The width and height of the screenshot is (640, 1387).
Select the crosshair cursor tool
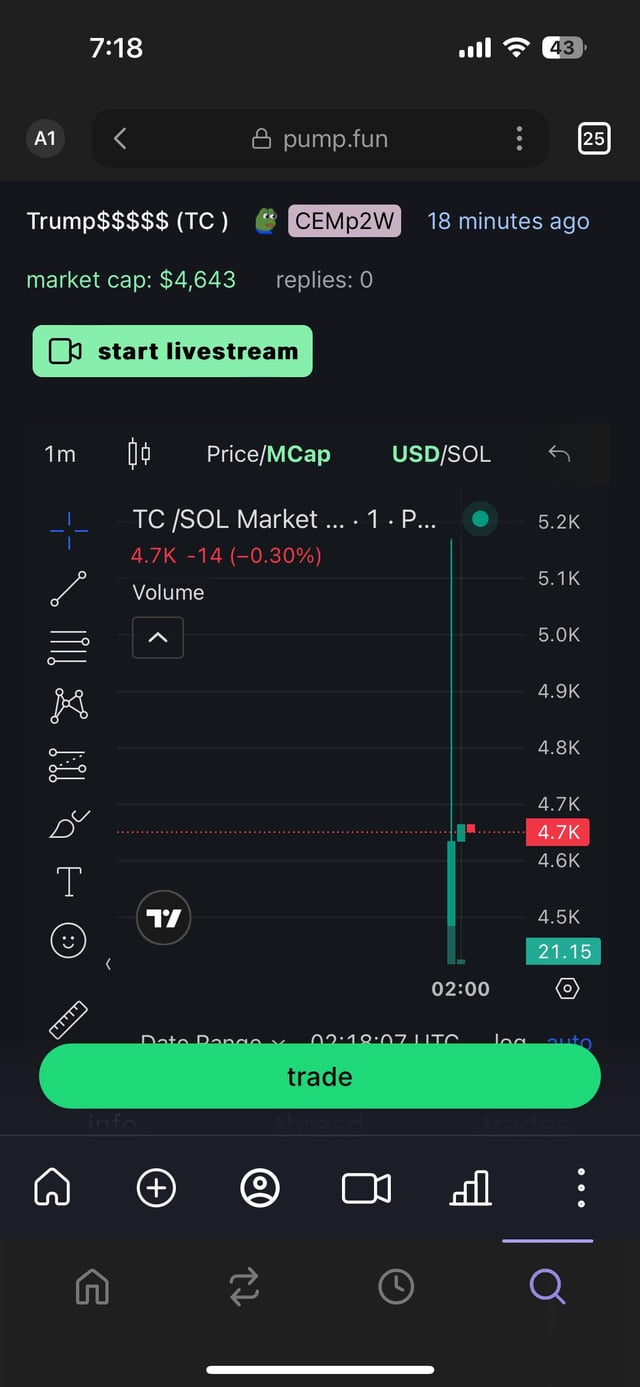coord(68,530)
